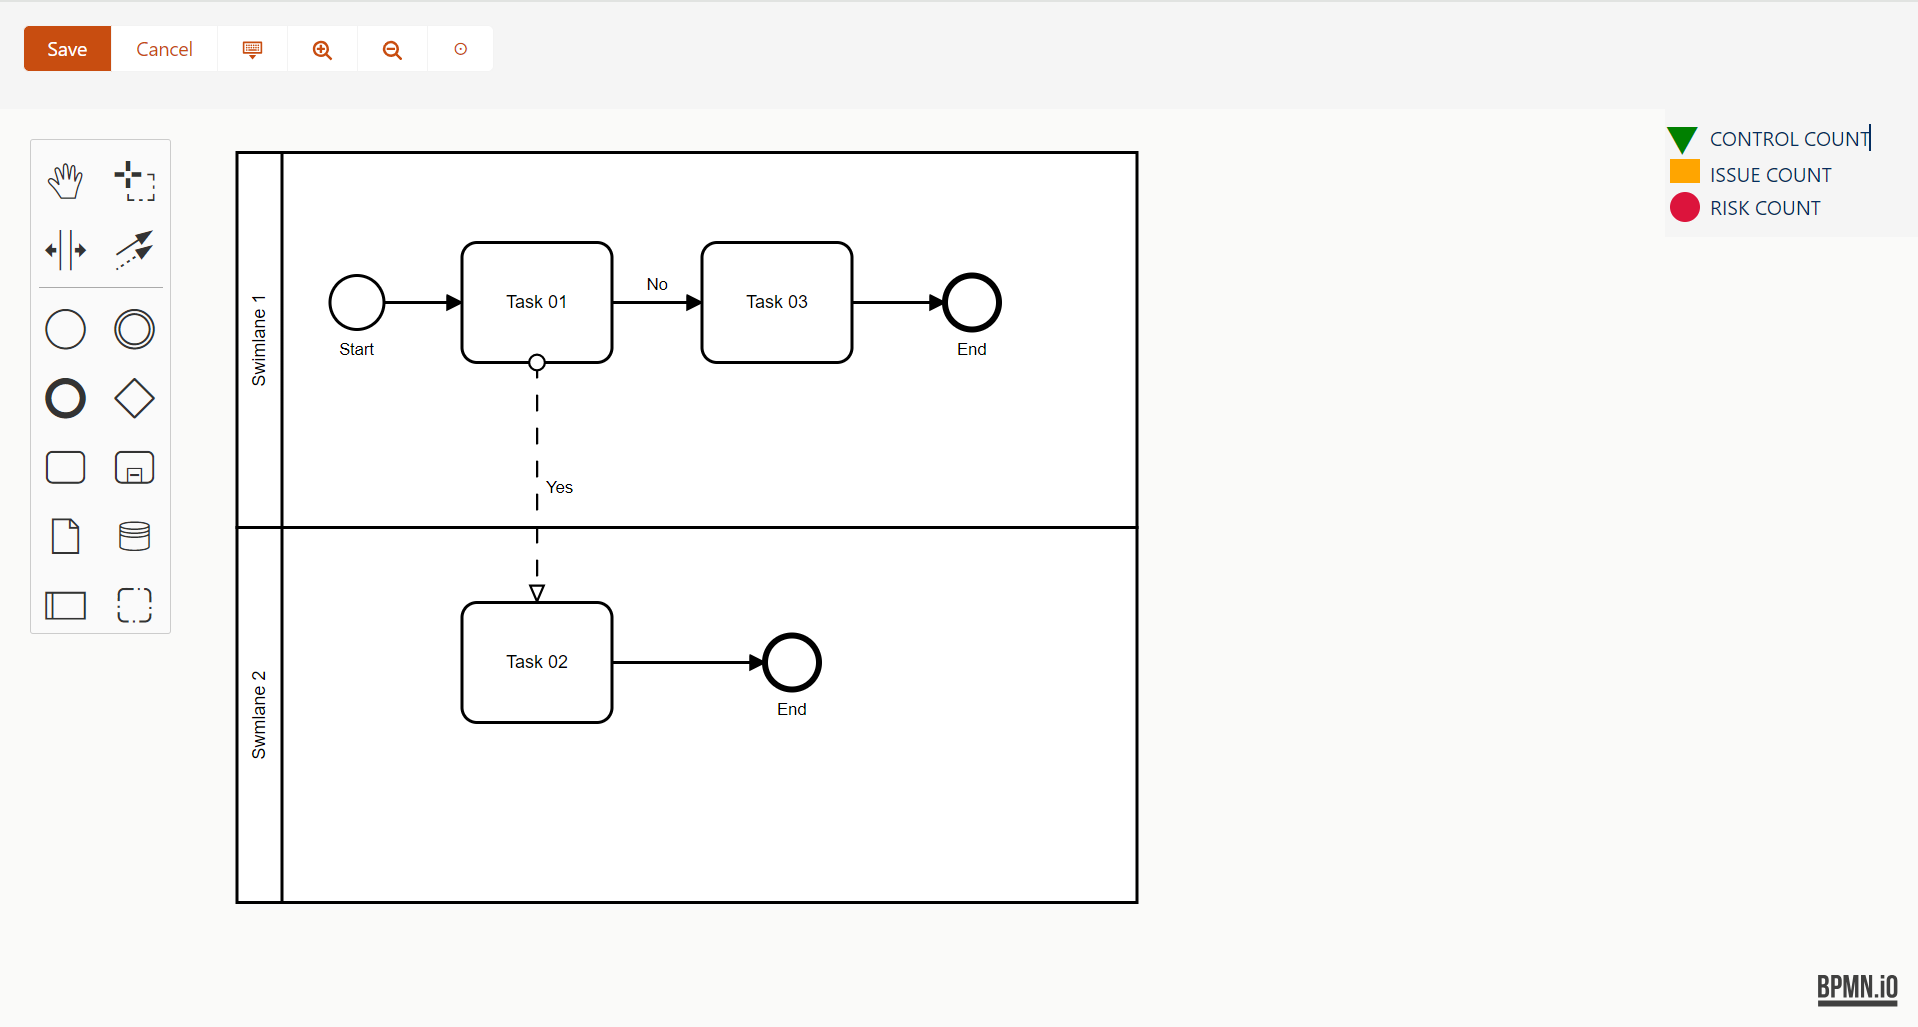Select the expanded Subprocess palette shape
Image resolution: width=1918 pixels, height=1027 pixels.
point(134,467)
